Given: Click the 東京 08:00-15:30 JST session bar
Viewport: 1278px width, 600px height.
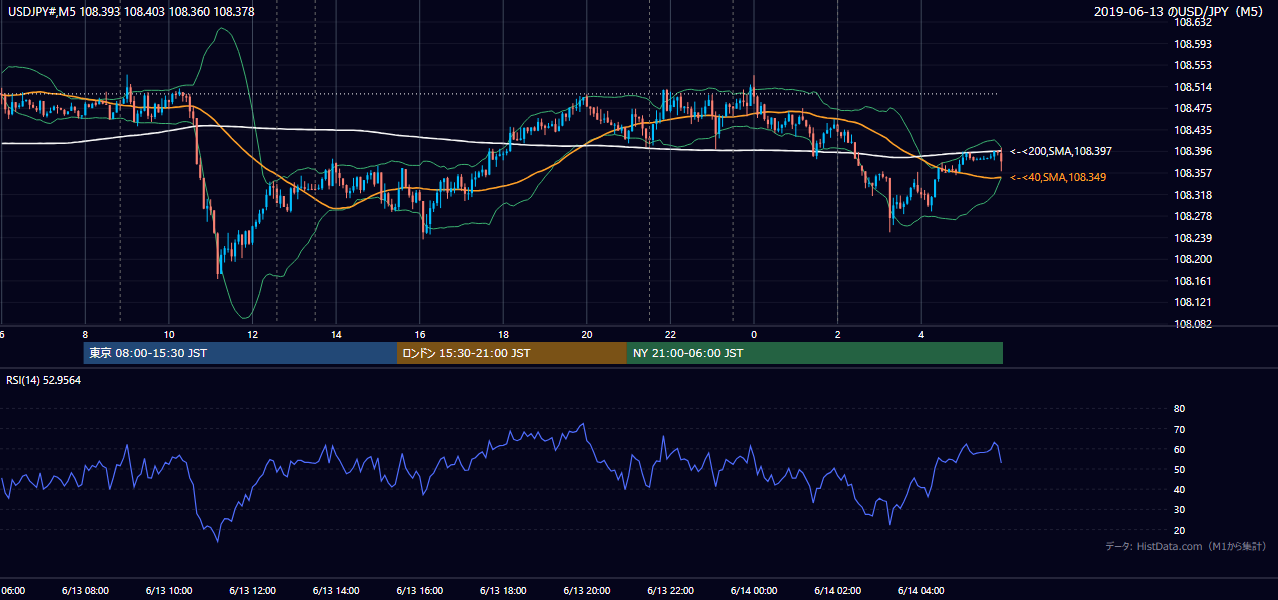Looking at the screenshot, I should (240, 353).
